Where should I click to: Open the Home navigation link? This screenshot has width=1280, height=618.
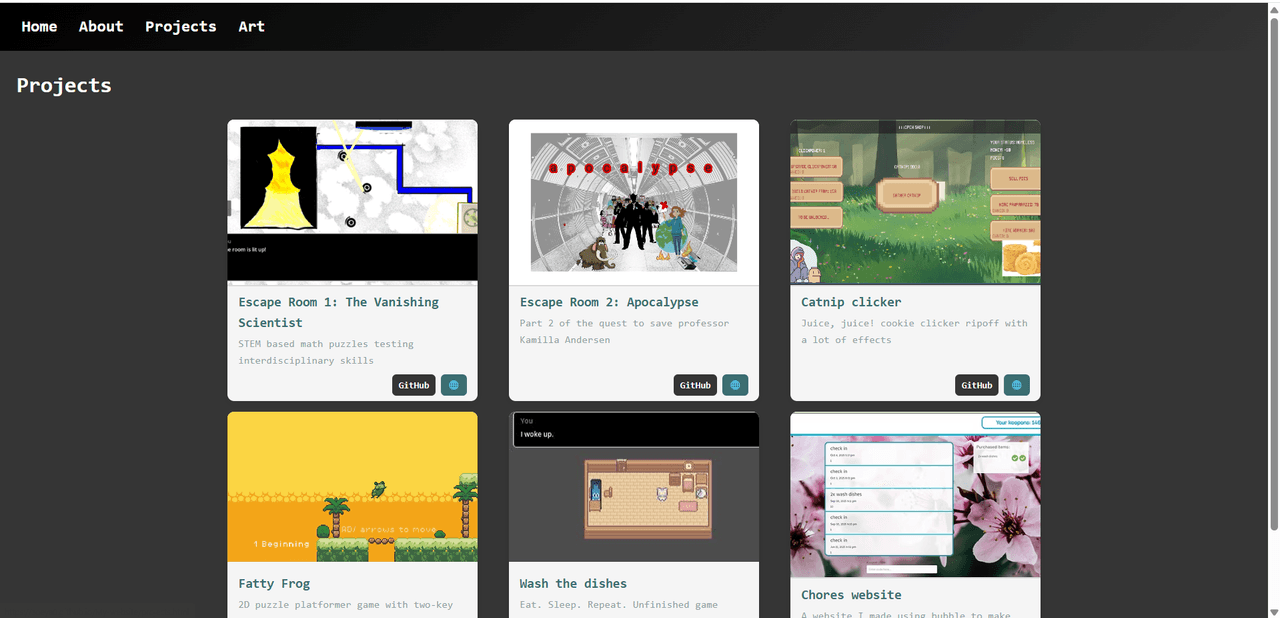(x=39, y=27)
